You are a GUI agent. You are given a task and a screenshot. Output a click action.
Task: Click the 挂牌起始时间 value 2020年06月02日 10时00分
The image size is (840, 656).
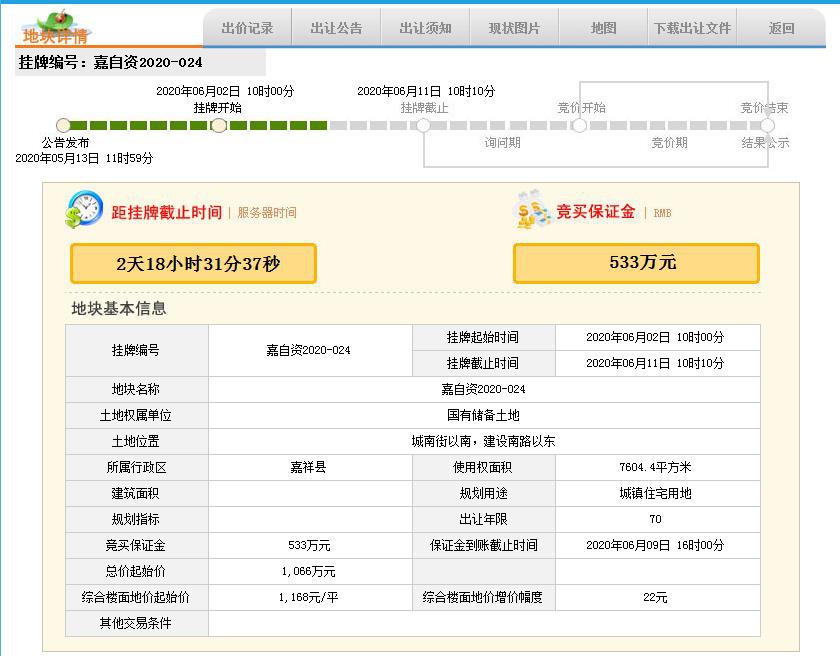[x=657, y=337]
